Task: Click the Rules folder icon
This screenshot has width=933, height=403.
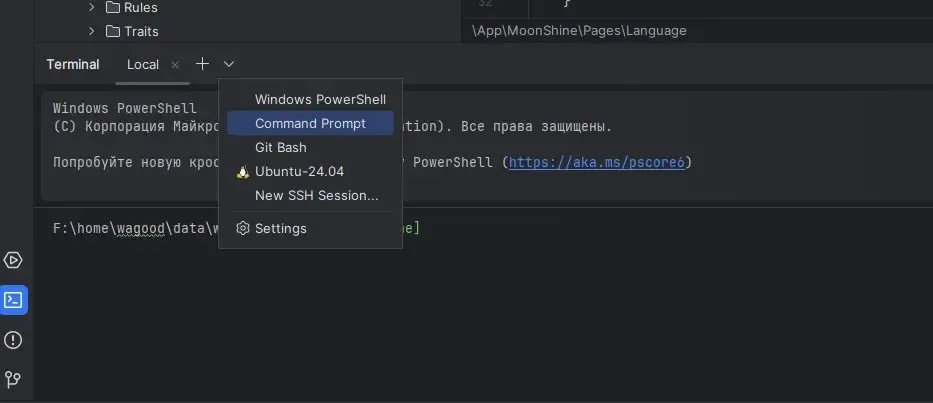Action: tap(112, 7)
